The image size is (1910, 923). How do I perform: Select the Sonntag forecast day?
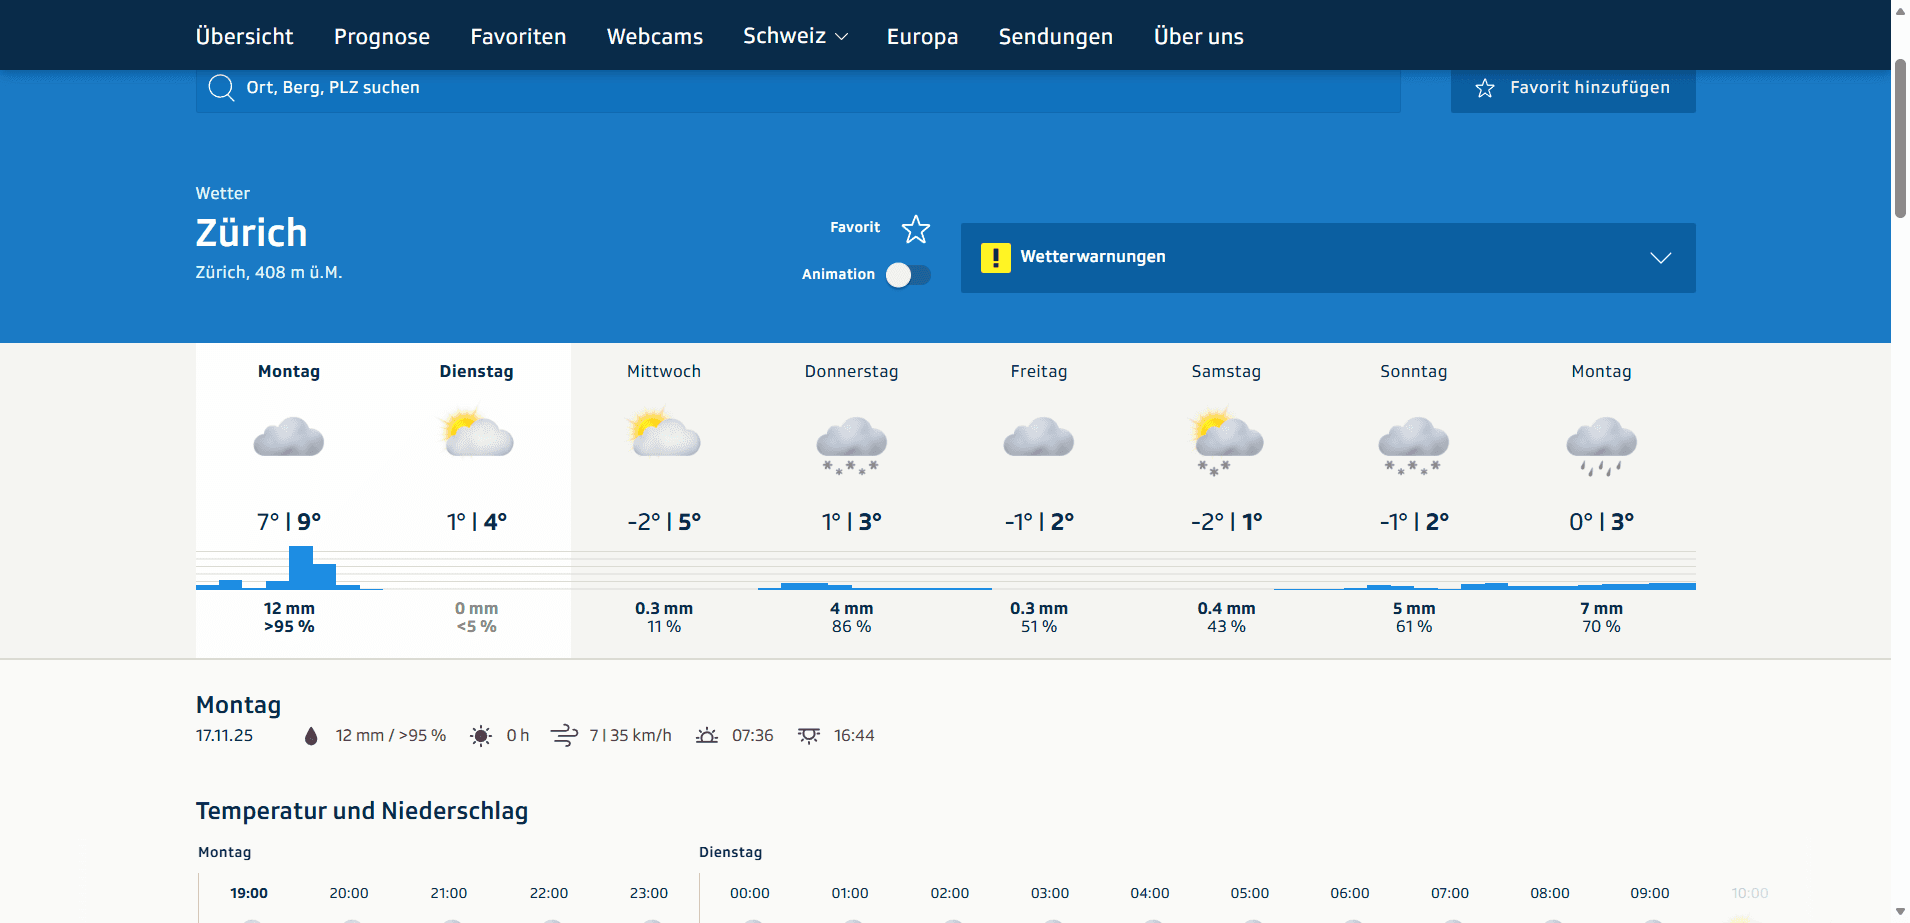click(1413, 500)
